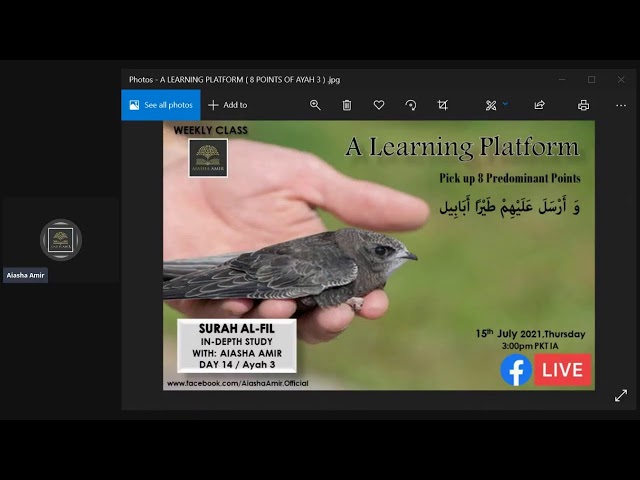Image resolution: width=640 pixels, height=480 pixels.
Task: Click the zoom magnifier icon
Action: point(315,105)
